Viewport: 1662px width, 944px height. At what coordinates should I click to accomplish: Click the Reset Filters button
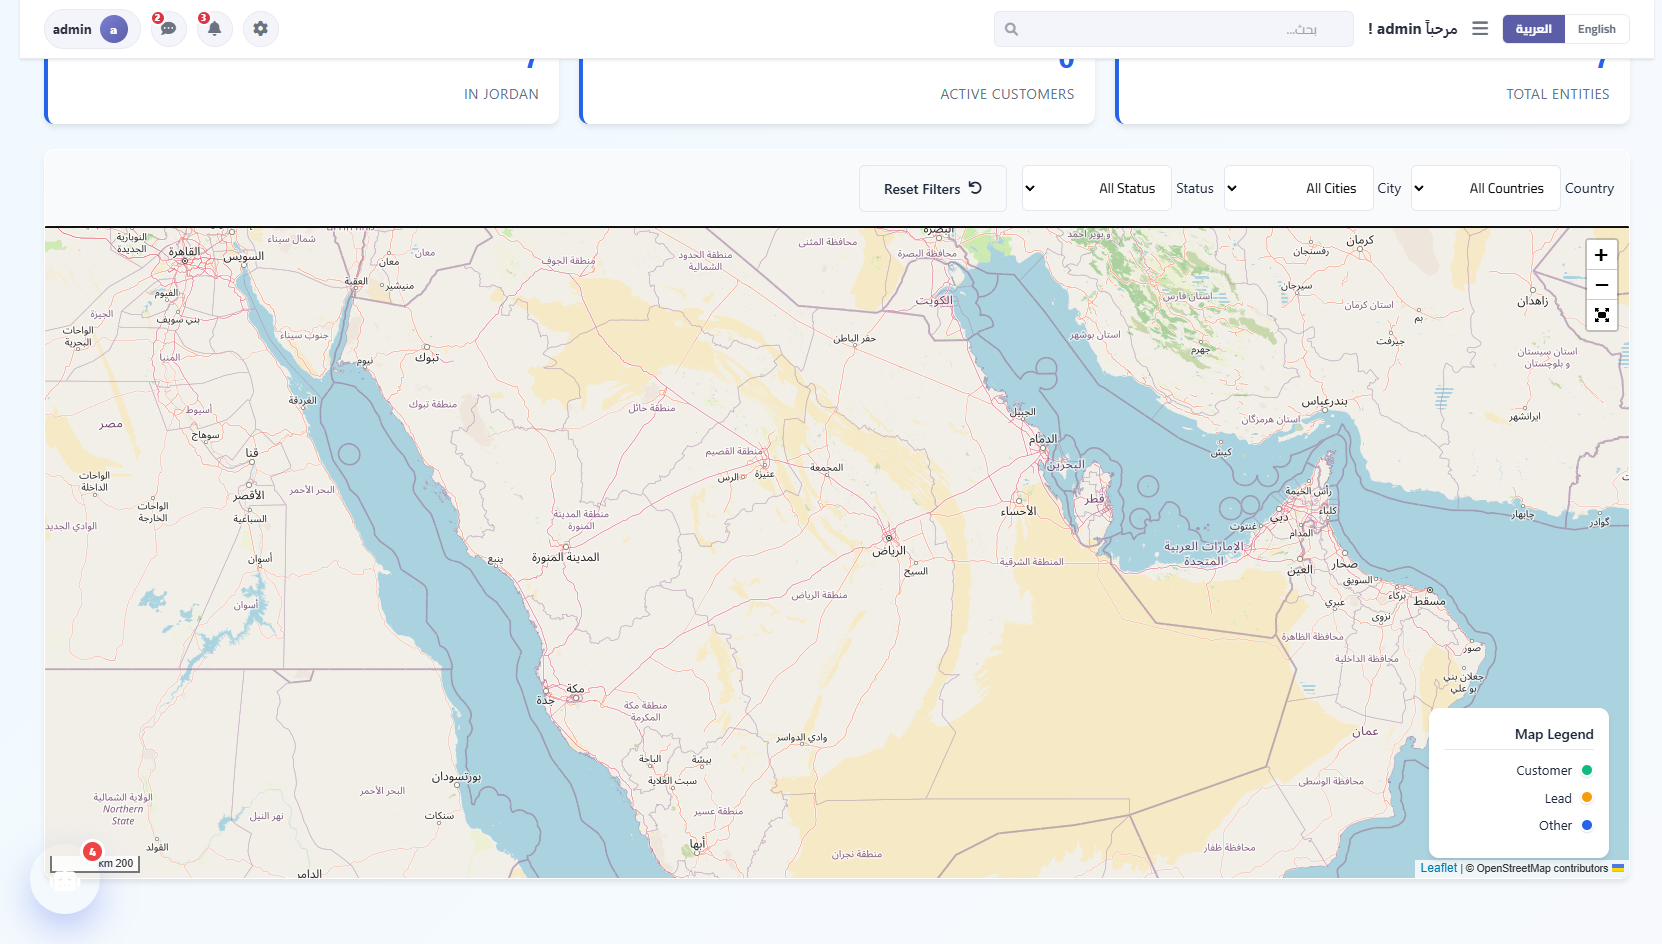click(x=931, y=188)
